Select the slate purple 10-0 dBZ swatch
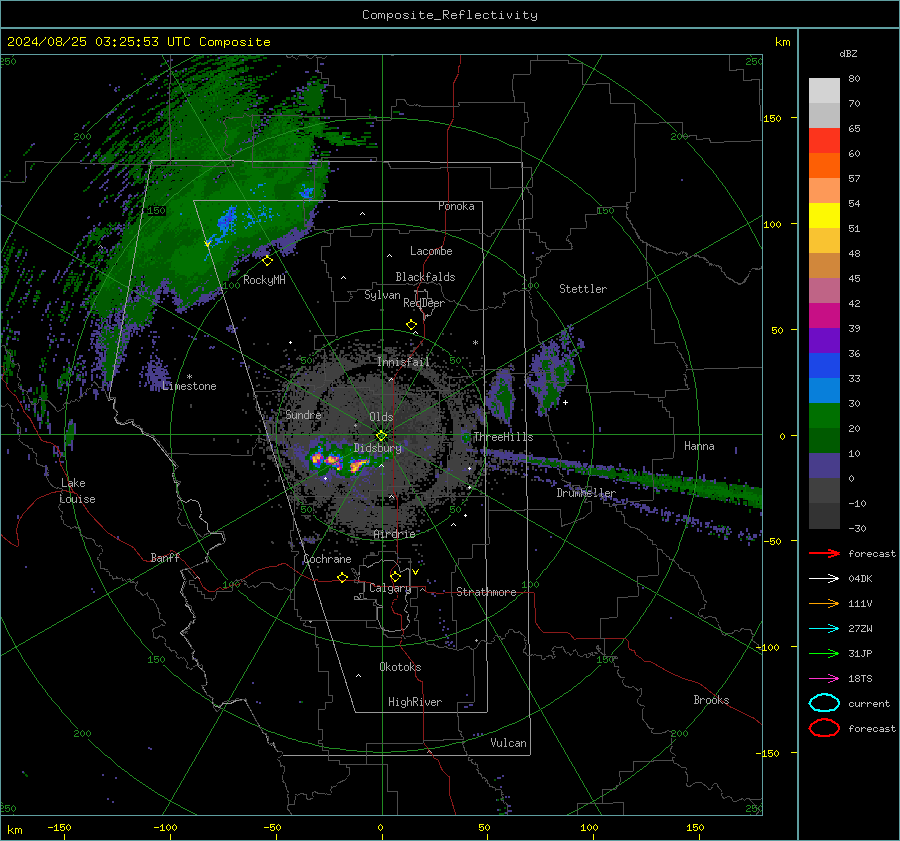The width and height of the screenshot is (900, 841). coord(824,465)
